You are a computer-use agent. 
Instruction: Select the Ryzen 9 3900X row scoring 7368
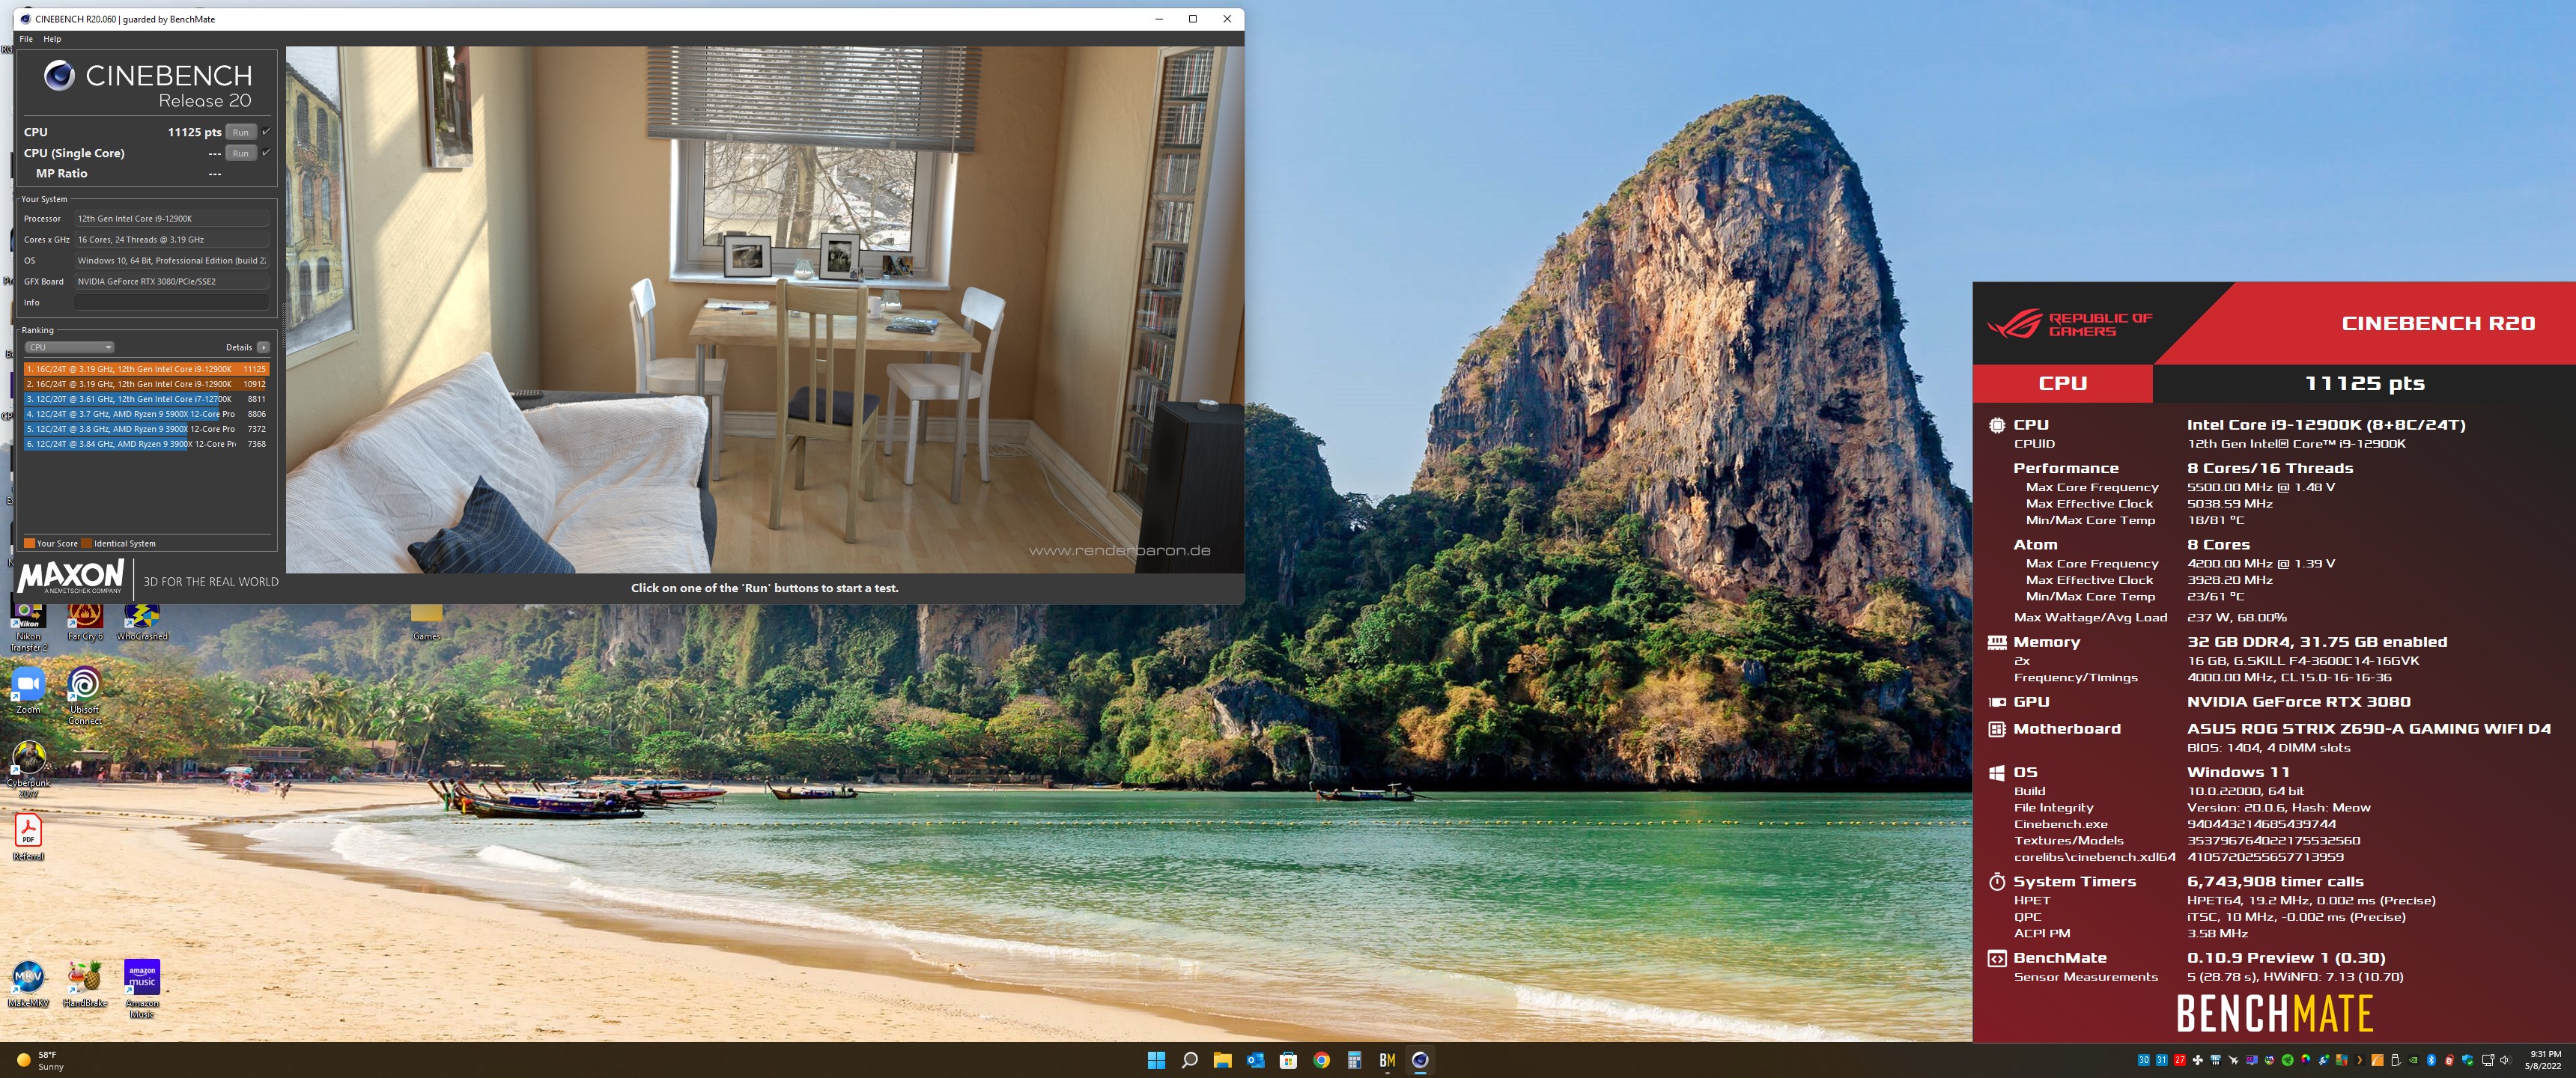(146, 444)
